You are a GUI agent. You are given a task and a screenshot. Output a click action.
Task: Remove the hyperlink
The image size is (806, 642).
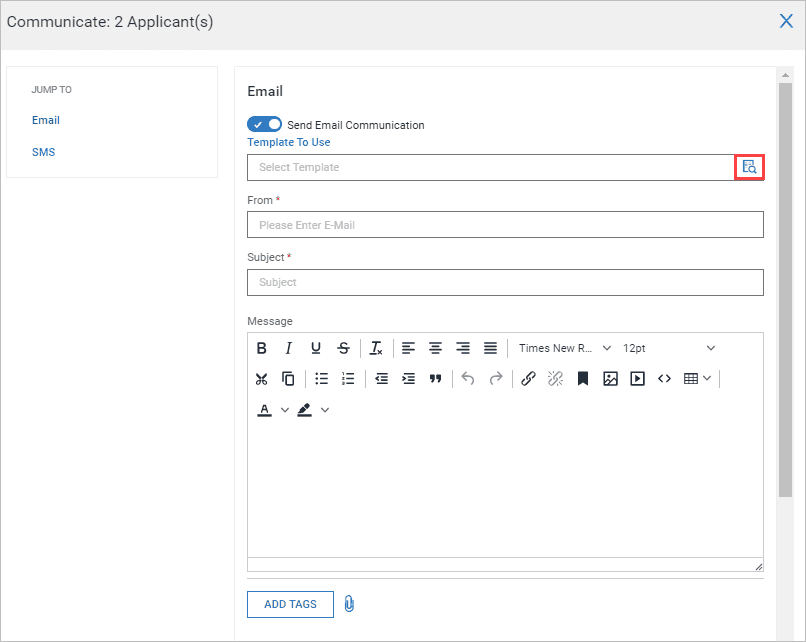pyautogui.click(x=555, y=379)
